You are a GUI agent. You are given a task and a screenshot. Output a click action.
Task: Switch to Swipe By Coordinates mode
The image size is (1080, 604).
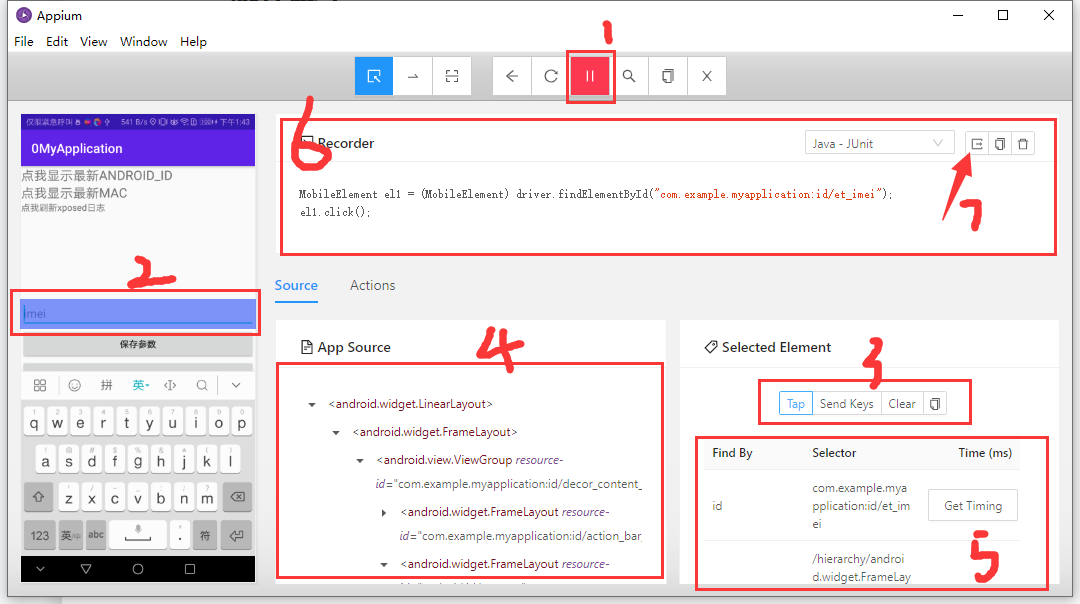(x=413, y=76)
